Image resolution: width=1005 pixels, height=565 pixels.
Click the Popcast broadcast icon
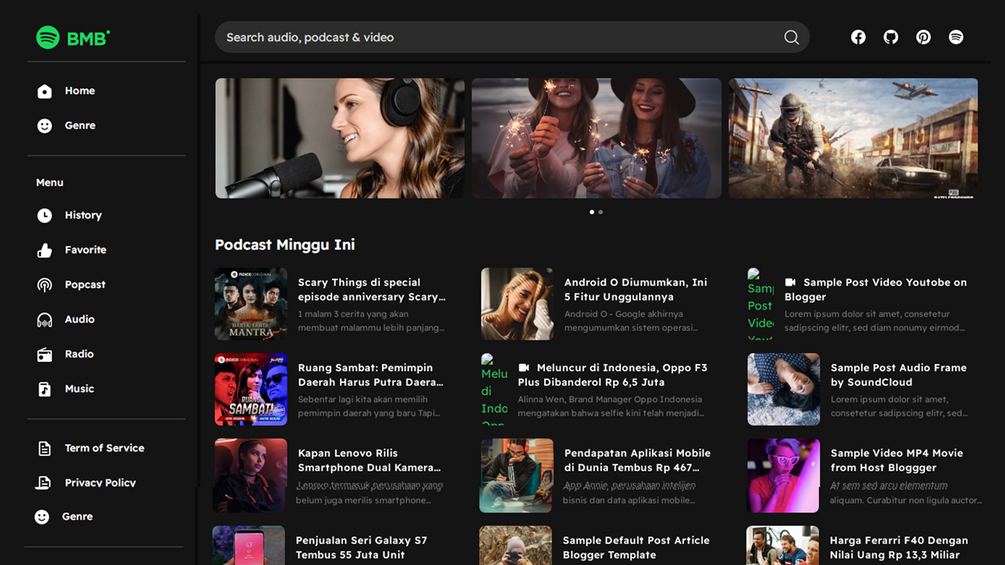(44, 284)
